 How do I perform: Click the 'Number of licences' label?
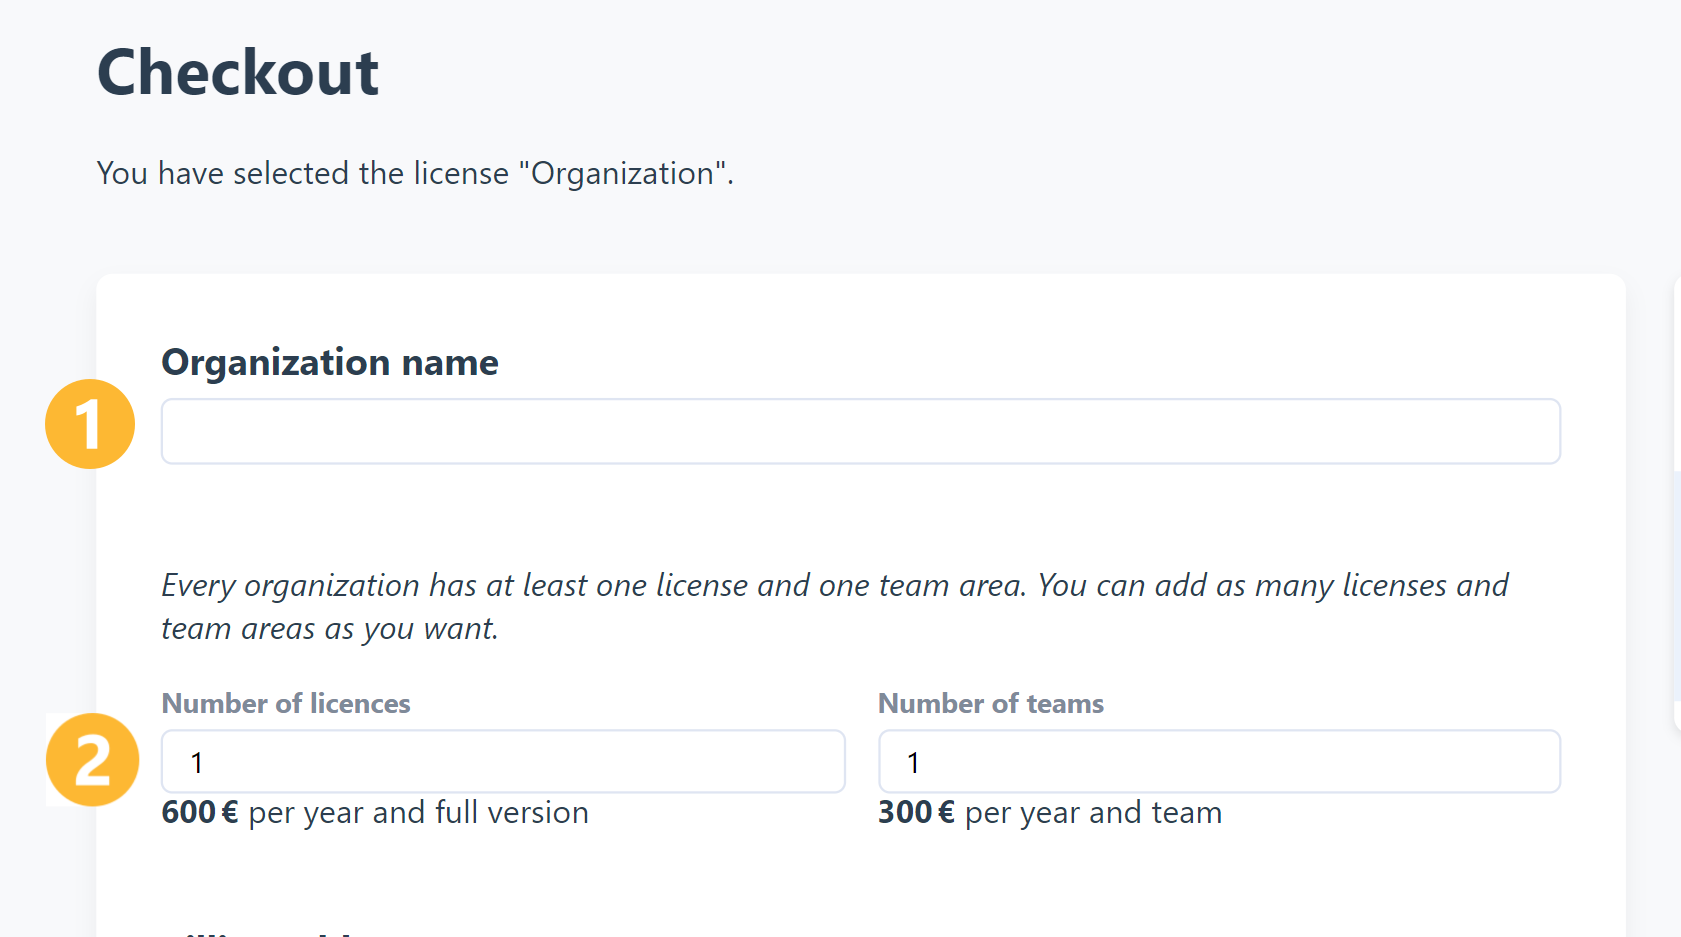click(286, 703)
